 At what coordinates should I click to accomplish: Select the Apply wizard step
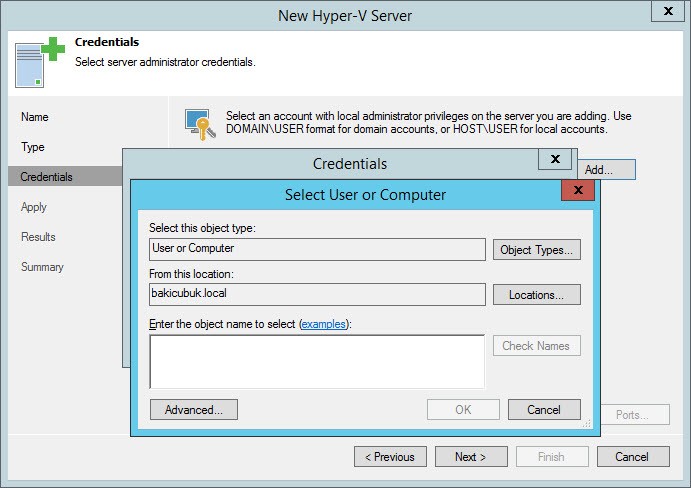point(33,207)
